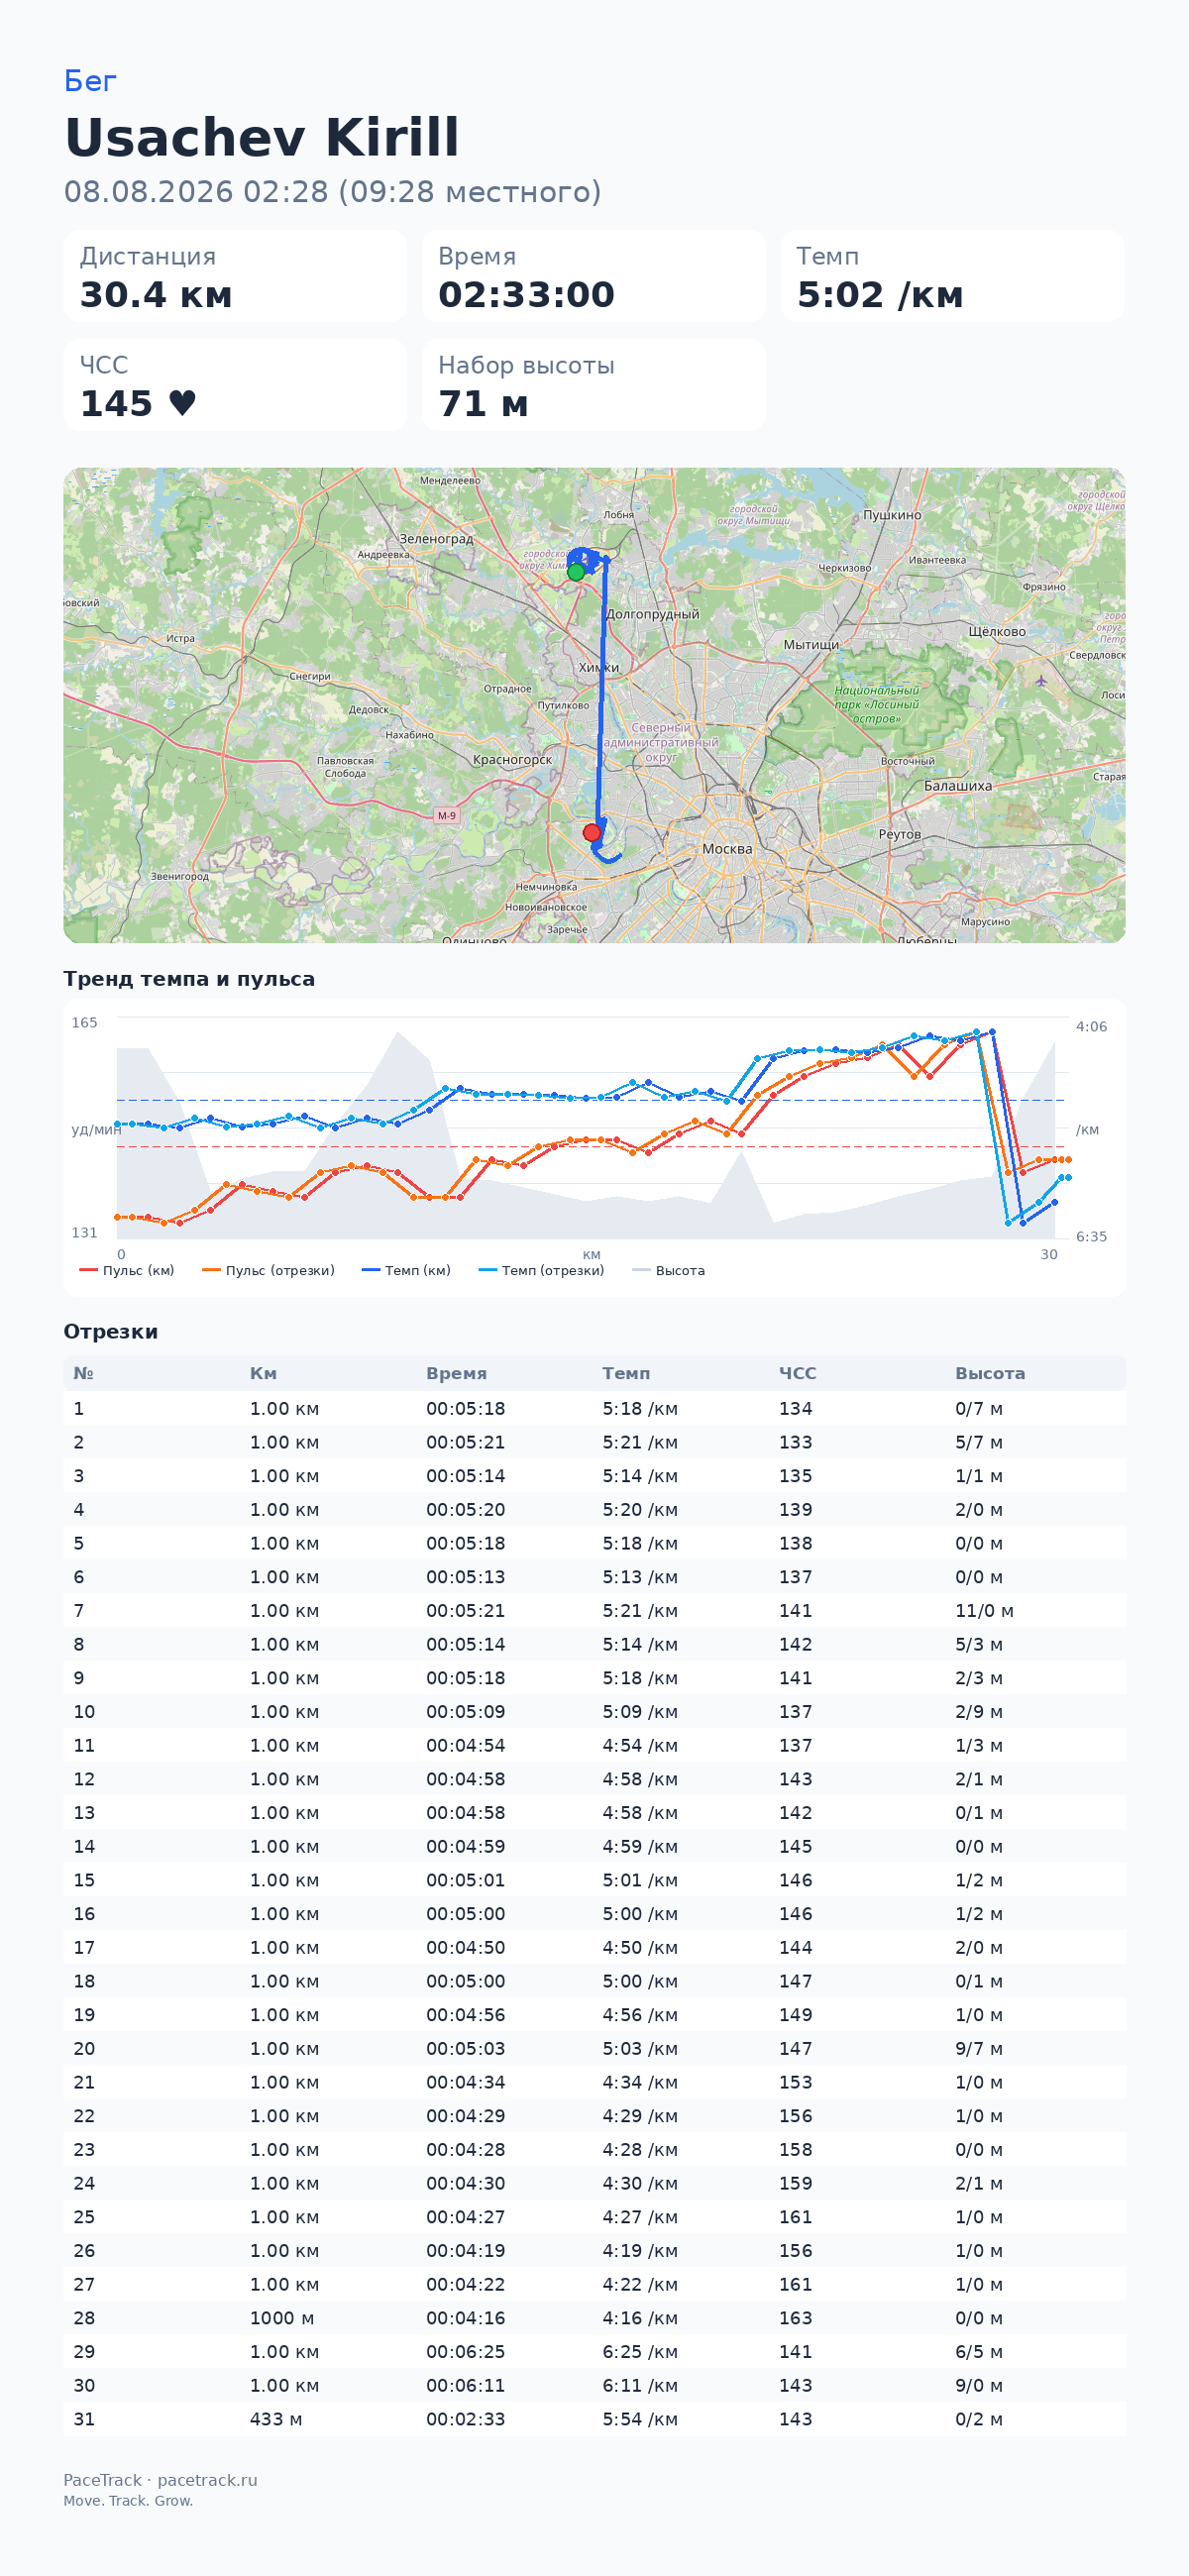
Task: Select segment row 29 with 6:25 pace
Action: click(594, 2351)
